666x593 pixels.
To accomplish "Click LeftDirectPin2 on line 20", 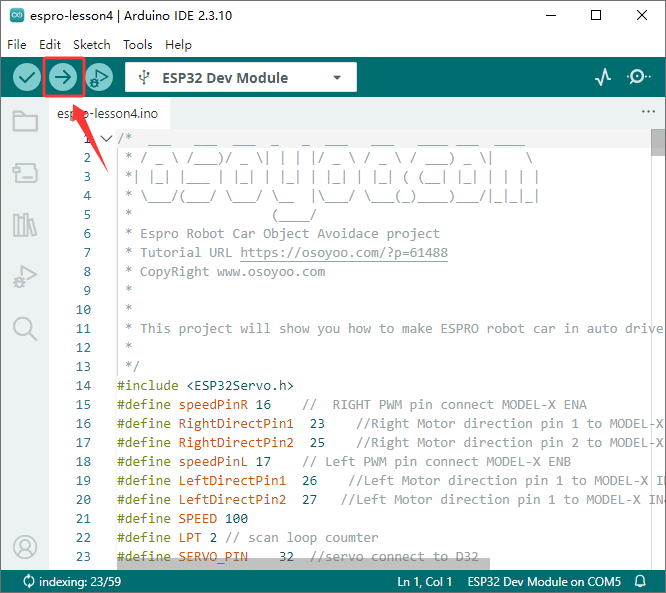I will click(x=232, y=500).
